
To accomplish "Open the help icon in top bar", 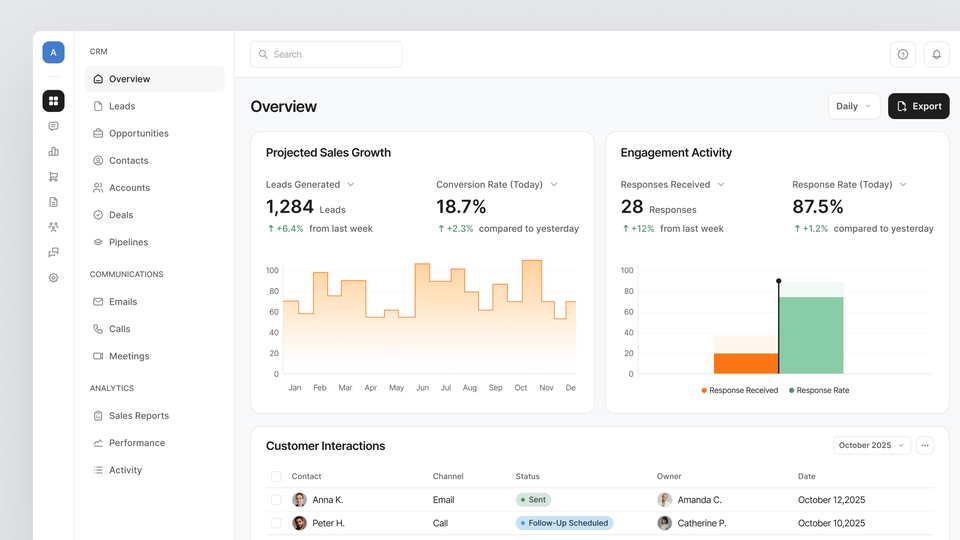I will pos(902,54).
